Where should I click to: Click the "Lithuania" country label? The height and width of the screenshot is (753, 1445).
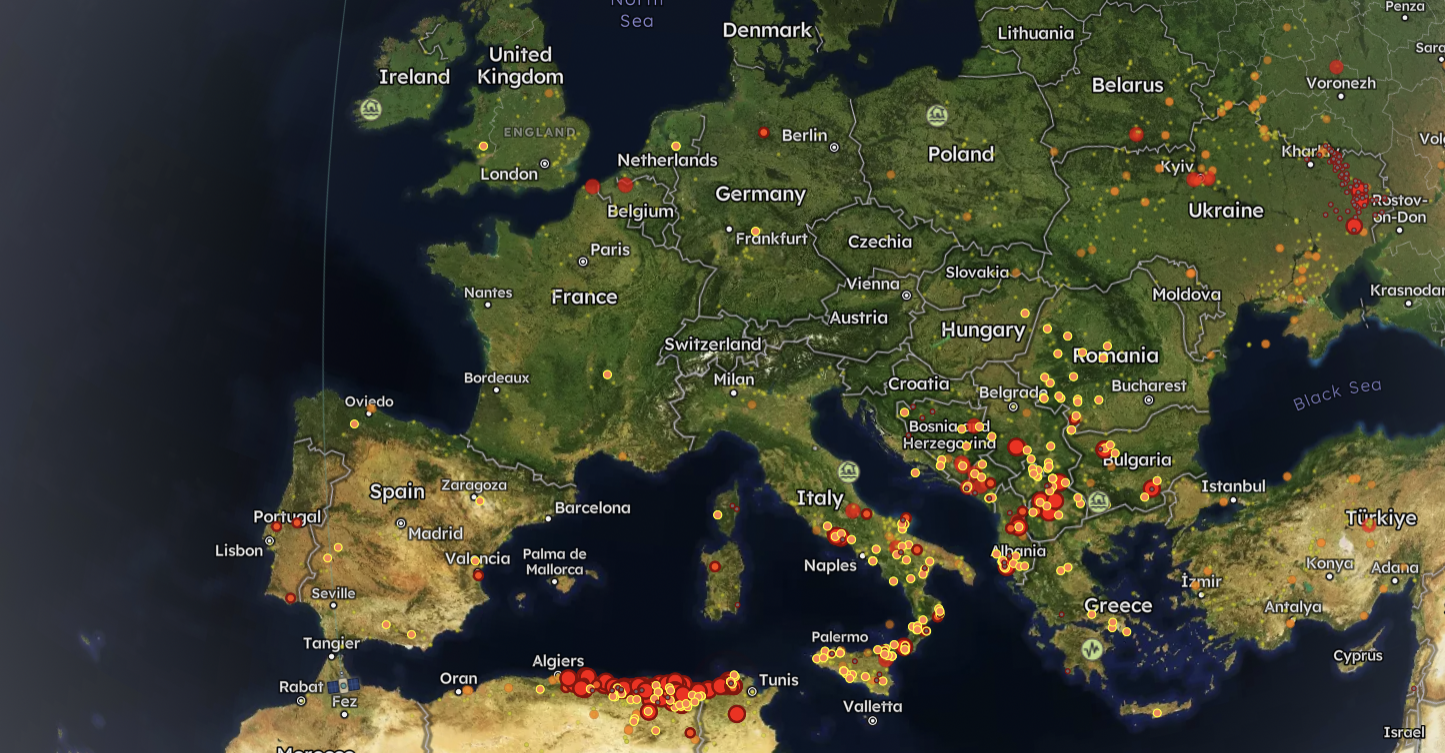[1036, 33]
